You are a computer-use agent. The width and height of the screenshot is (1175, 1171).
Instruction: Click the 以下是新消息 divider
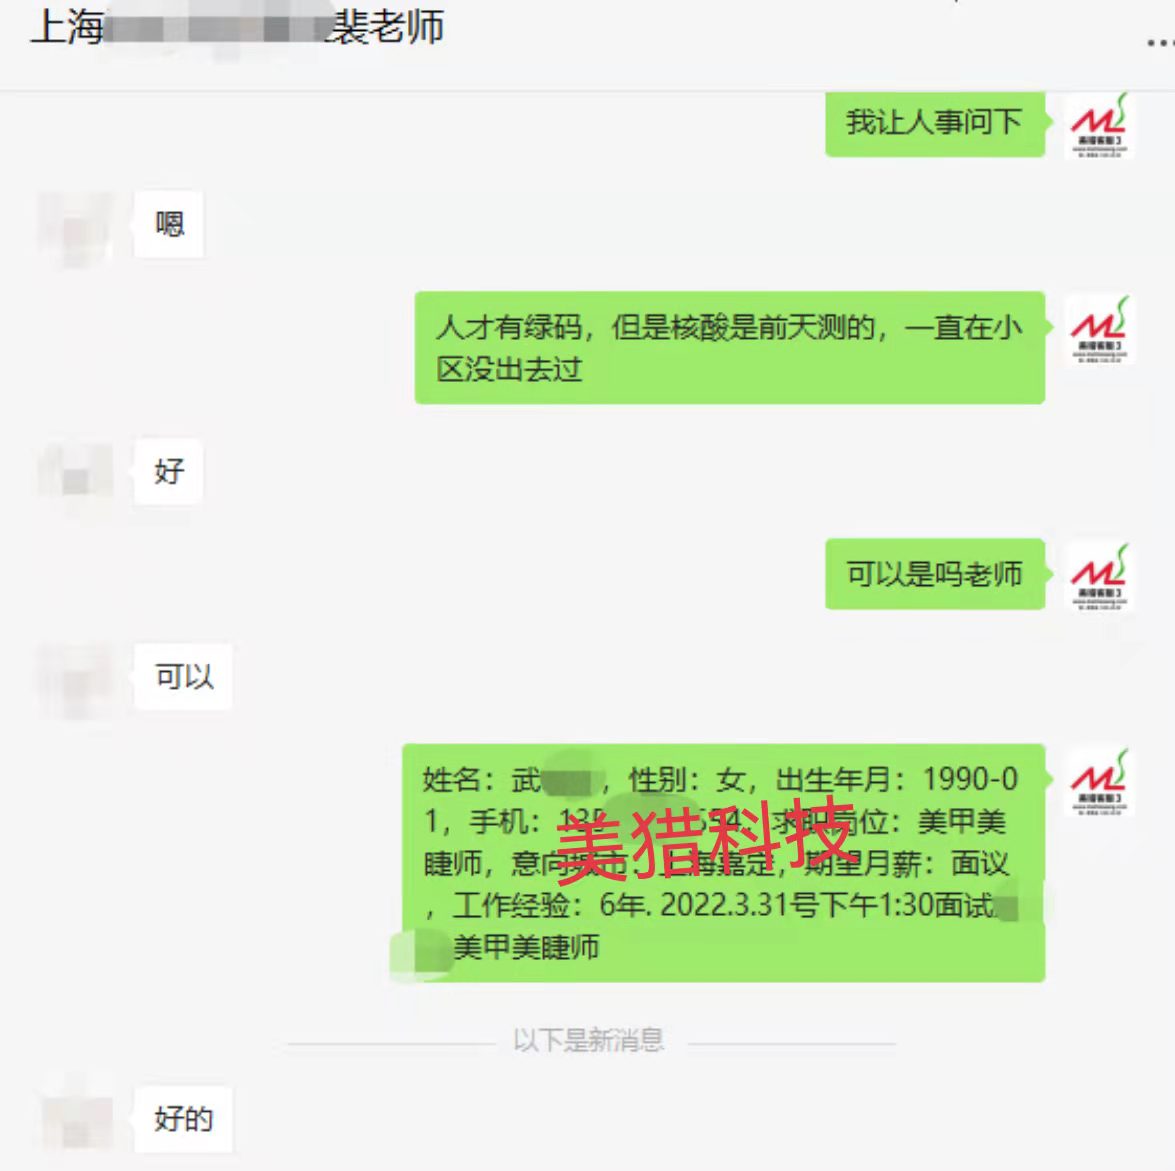(x=589, y=1040)
